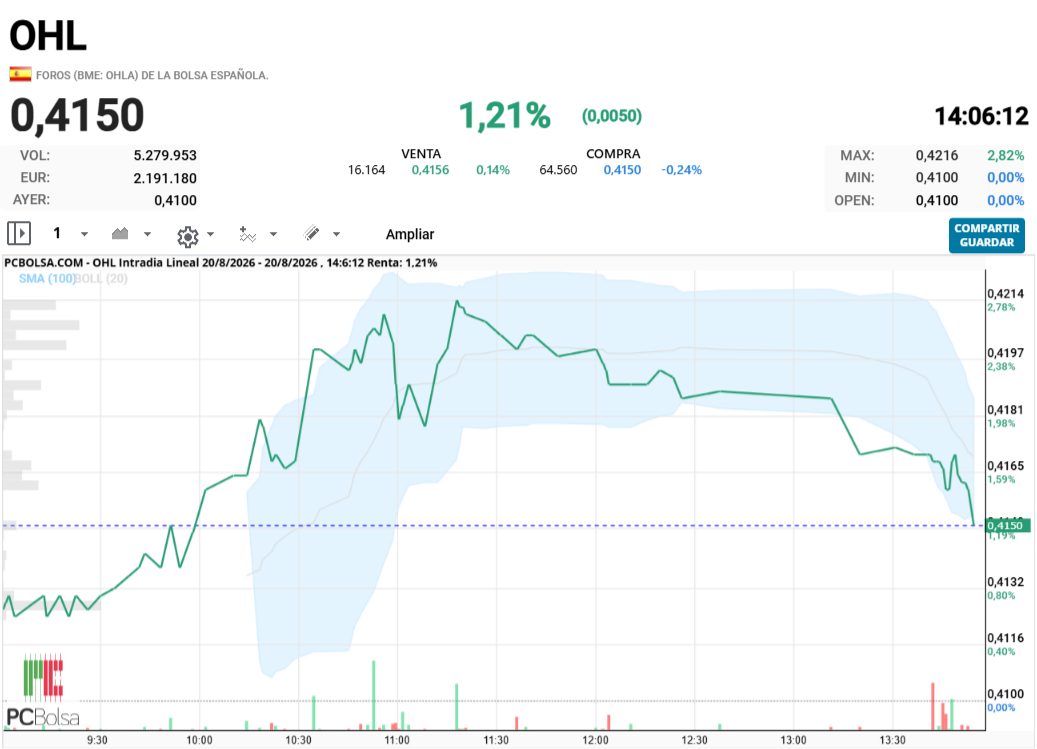Click the SMA (100) indicator label
The height and width of the screenshot is (749, 1037).
pos(46,278)
